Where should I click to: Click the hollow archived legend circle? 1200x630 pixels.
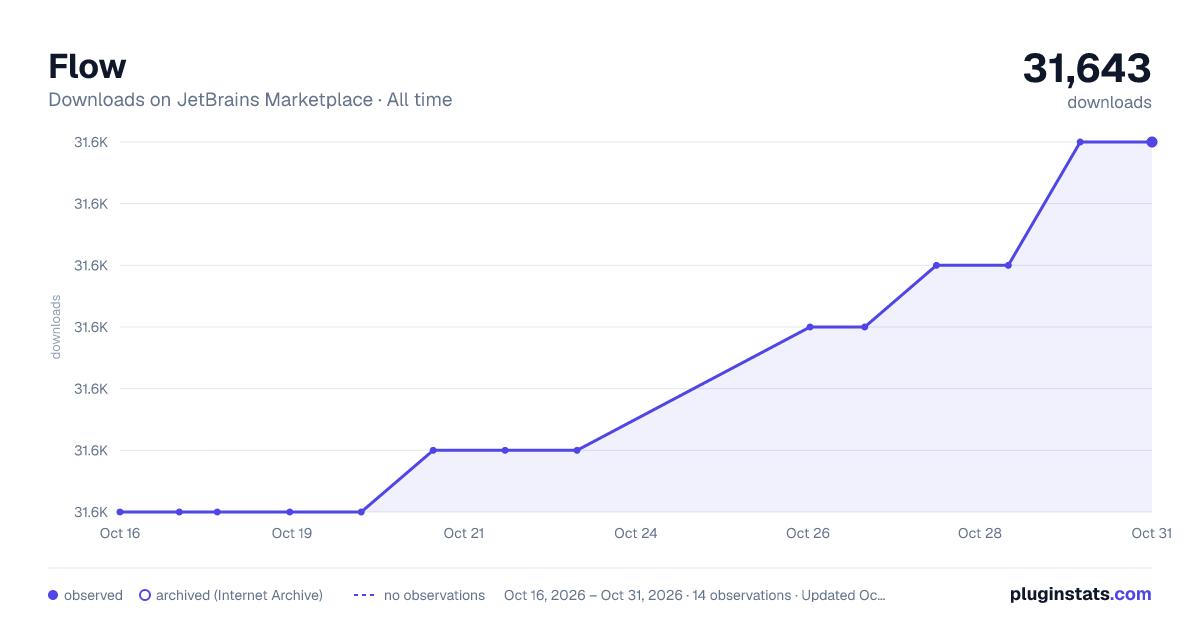point(145,595)
